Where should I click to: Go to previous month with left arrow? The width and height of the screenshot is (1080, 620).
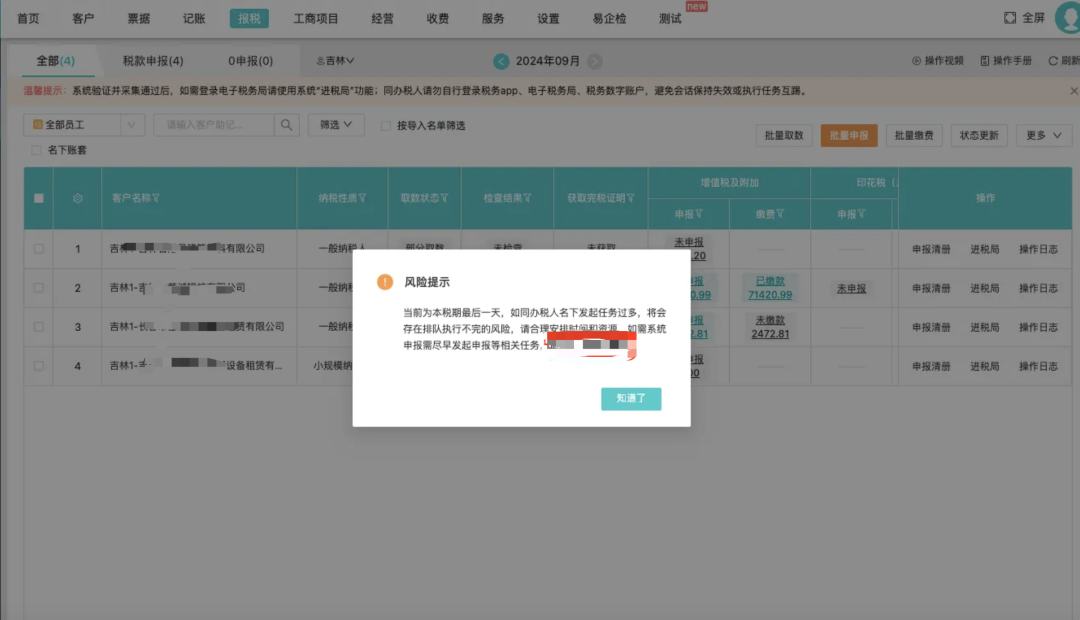point(501,61)
